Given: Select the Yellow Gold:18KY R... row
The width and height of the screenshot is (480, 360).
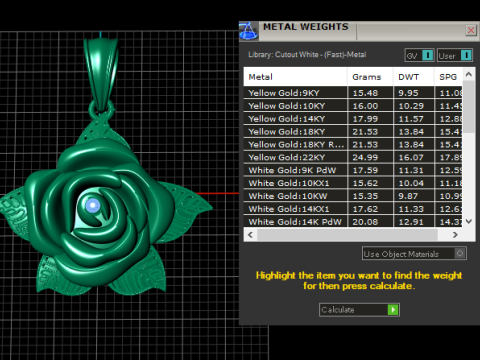Looking at the screenshot, I should coord(353,145).
